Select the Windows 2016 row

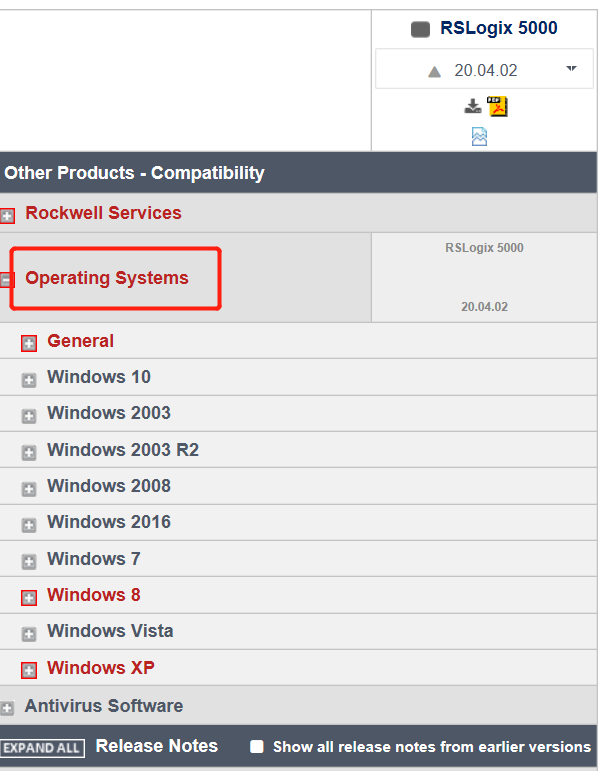pos(108,522)
